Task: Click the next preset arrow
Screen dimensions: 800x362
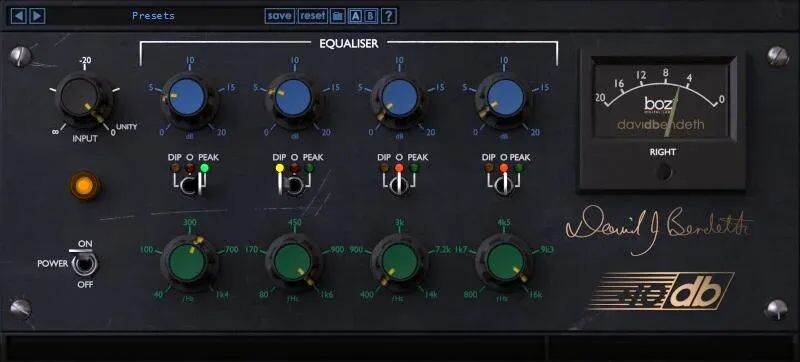Action: pyautogui.click(x=37, y=16)
